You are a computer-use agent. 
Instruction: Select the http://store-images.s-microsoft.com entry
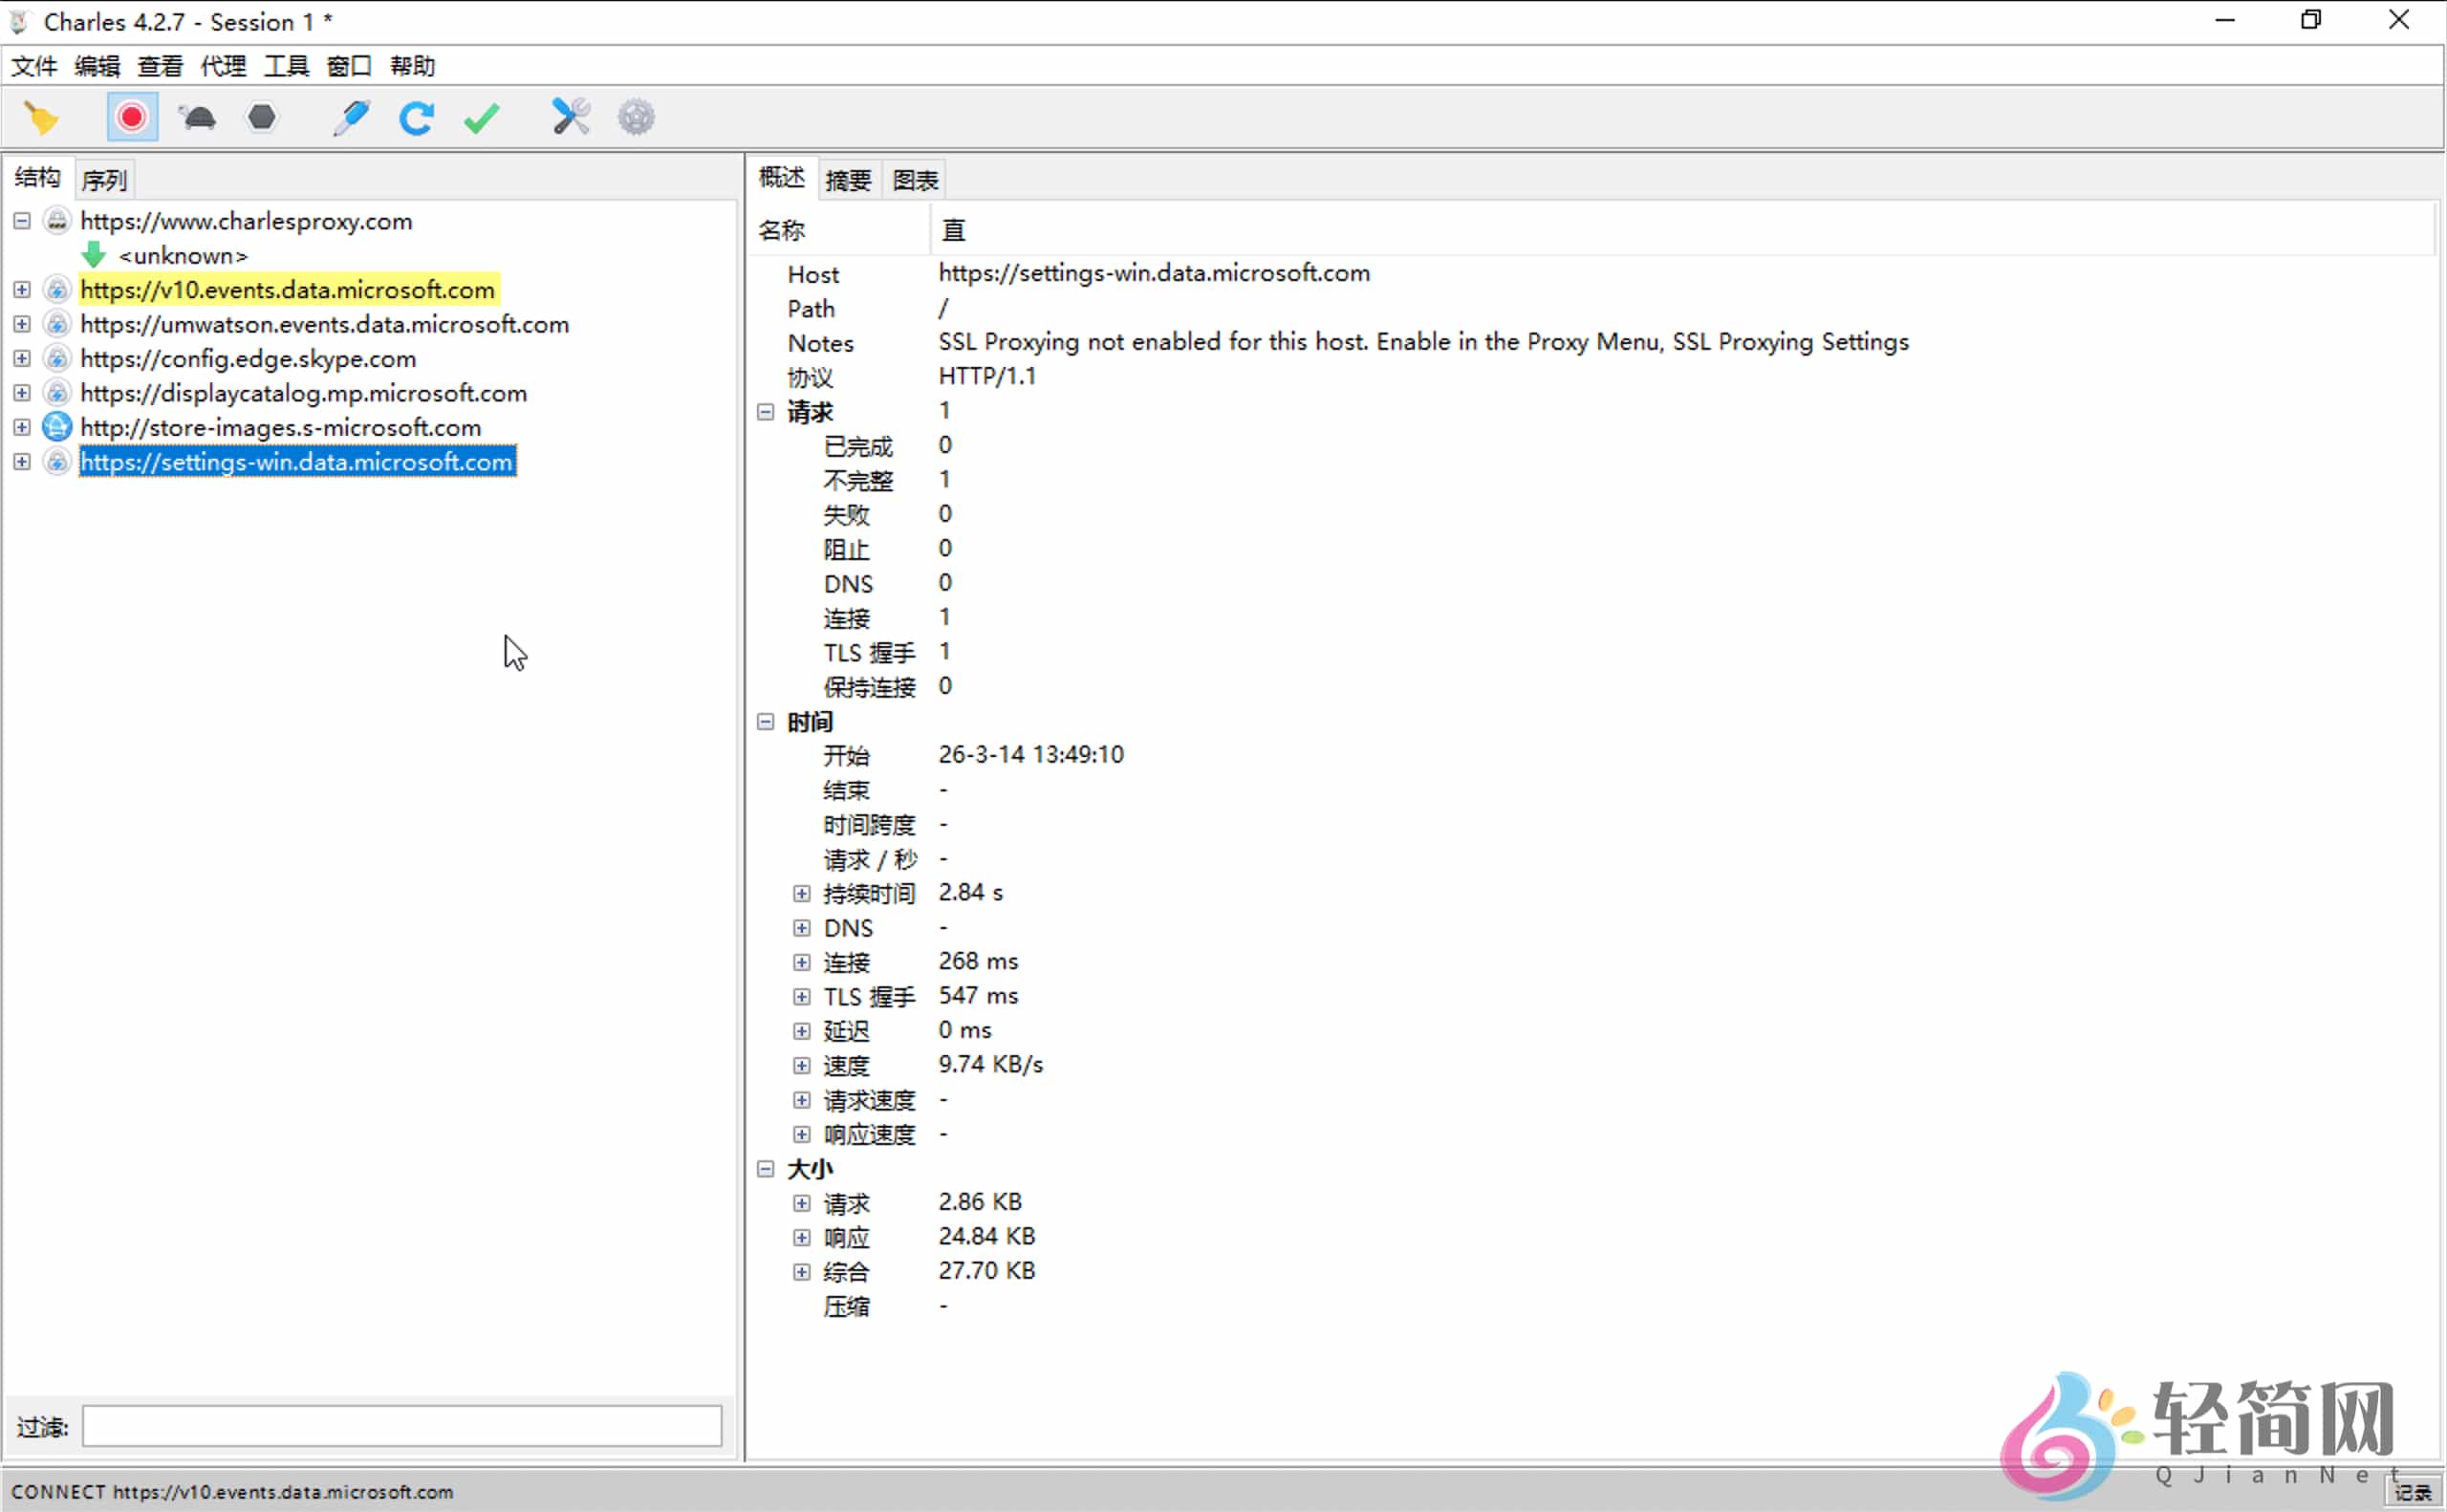280,427
